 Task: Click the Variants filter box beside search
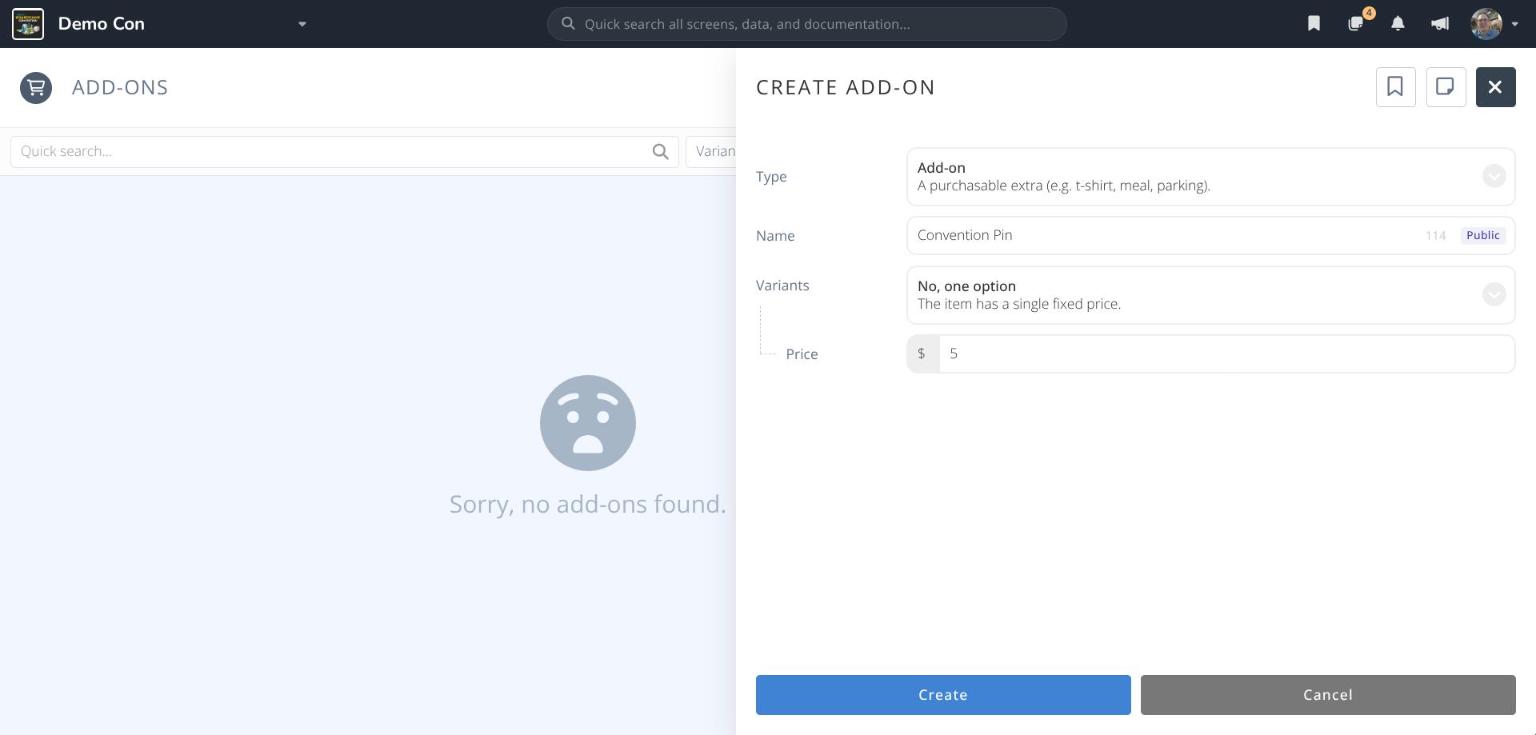(711, 151)
